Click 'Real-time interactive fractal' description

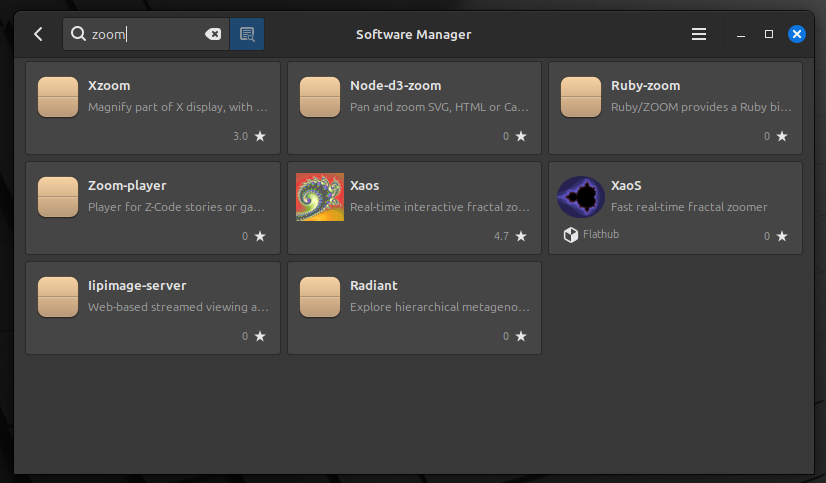(440, 207)
